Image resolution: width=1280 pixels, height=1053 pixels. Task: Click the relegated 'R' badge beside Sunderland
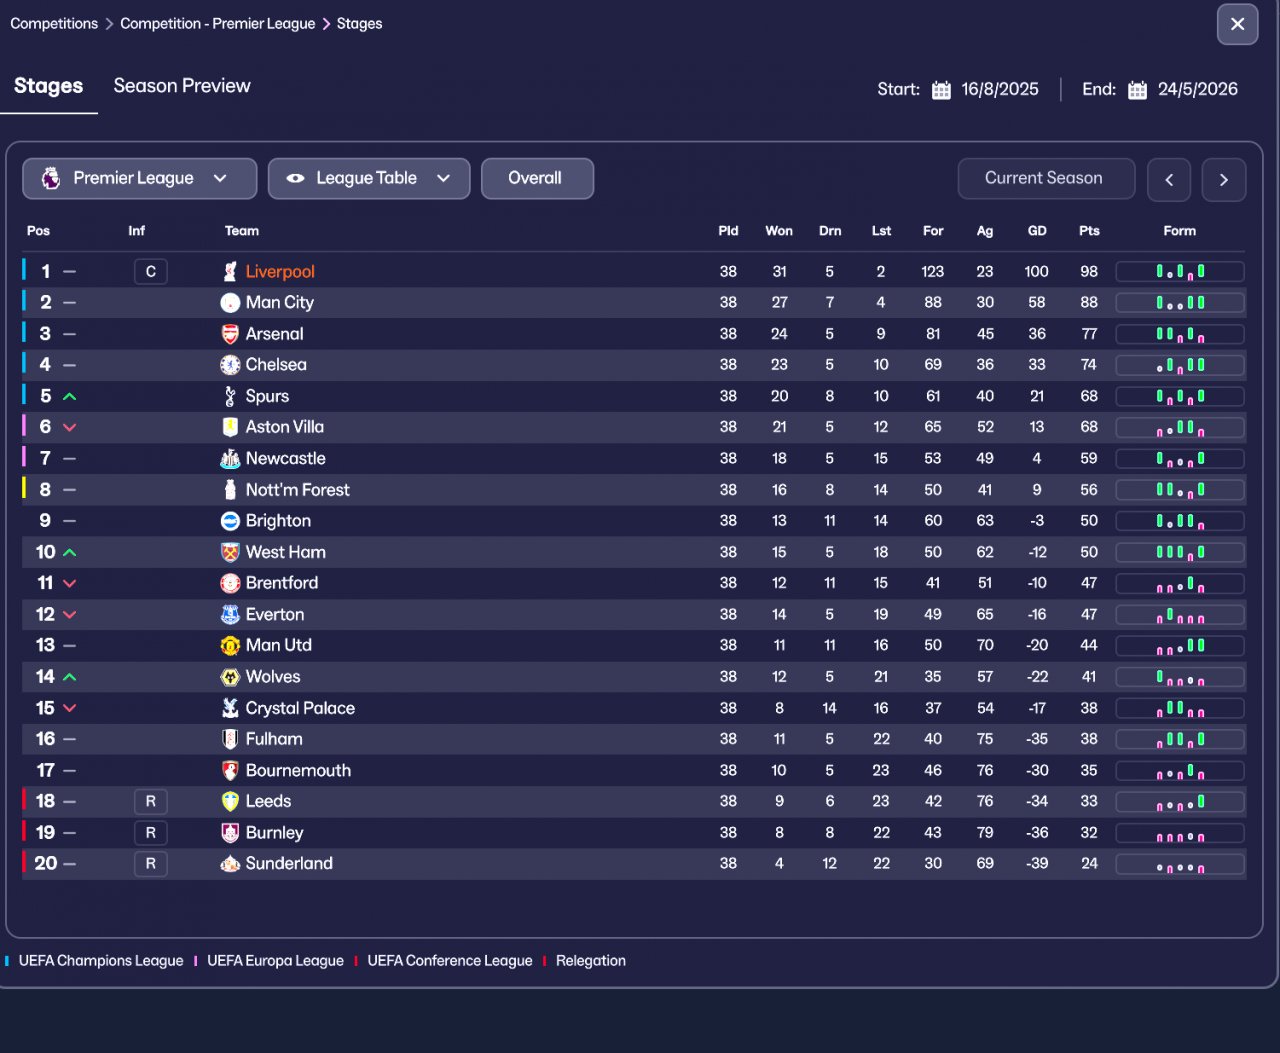pyautogui.click(x=151, y=864)
